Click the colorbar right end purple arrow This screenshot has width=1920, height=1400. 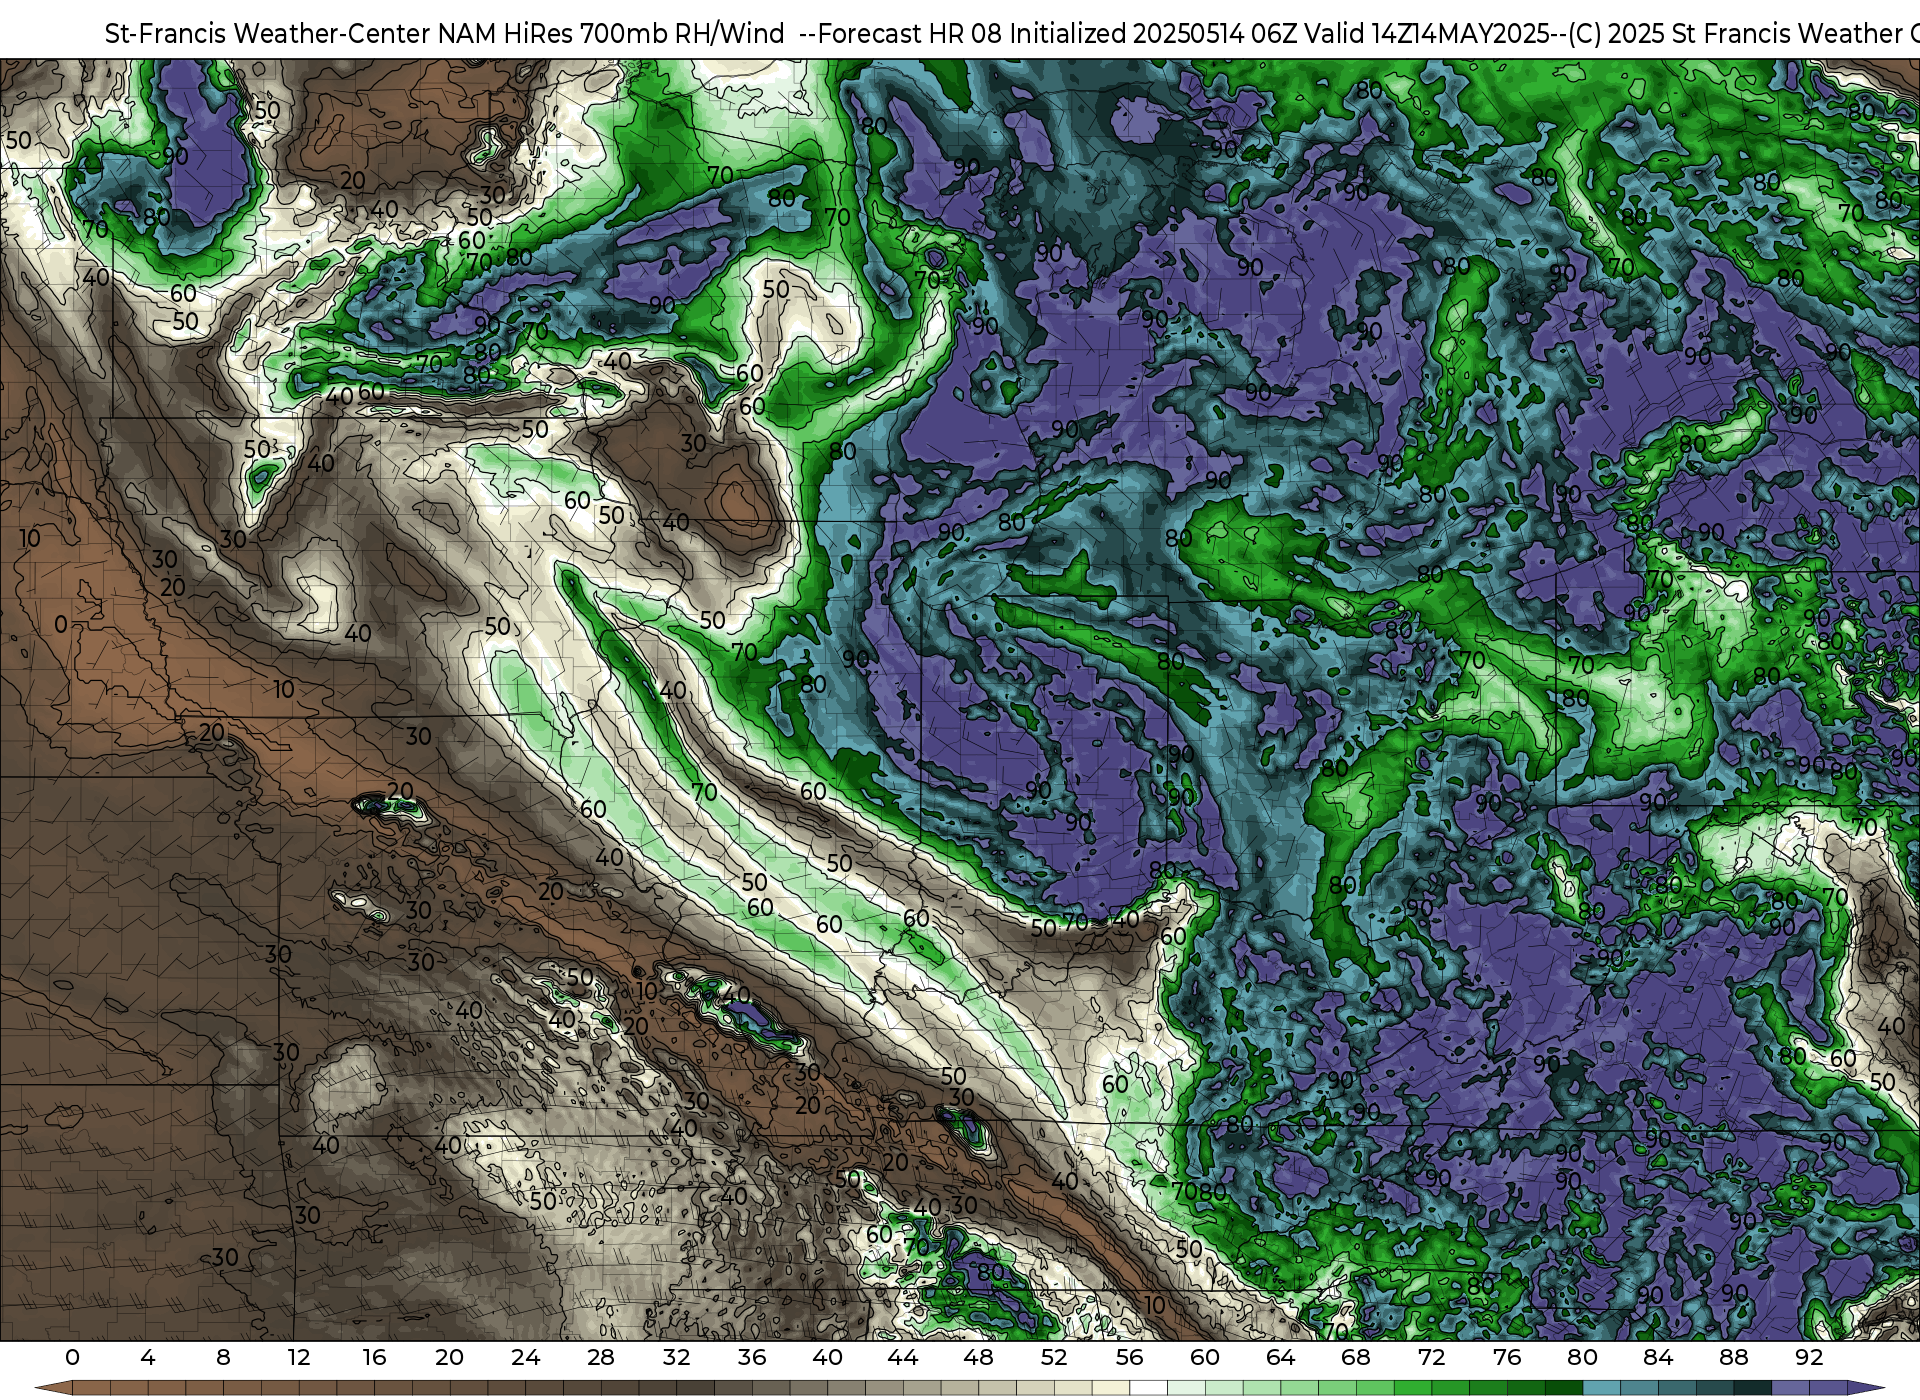click(1866, 1388)
